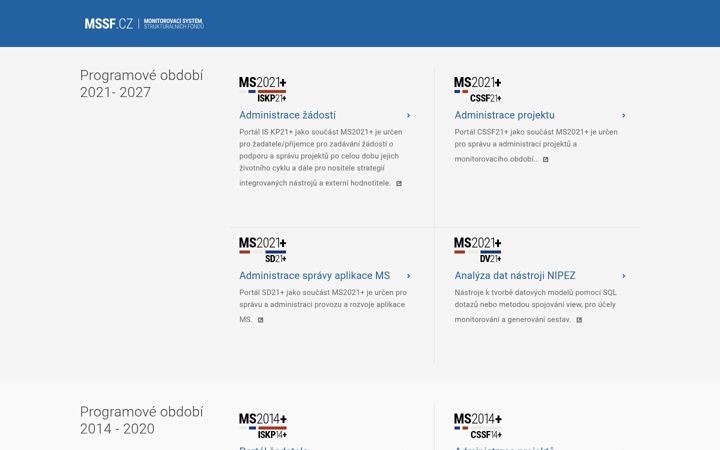Click the chevron beside Analýza dat nástroji NIPEZ

[x=624, y=276]
